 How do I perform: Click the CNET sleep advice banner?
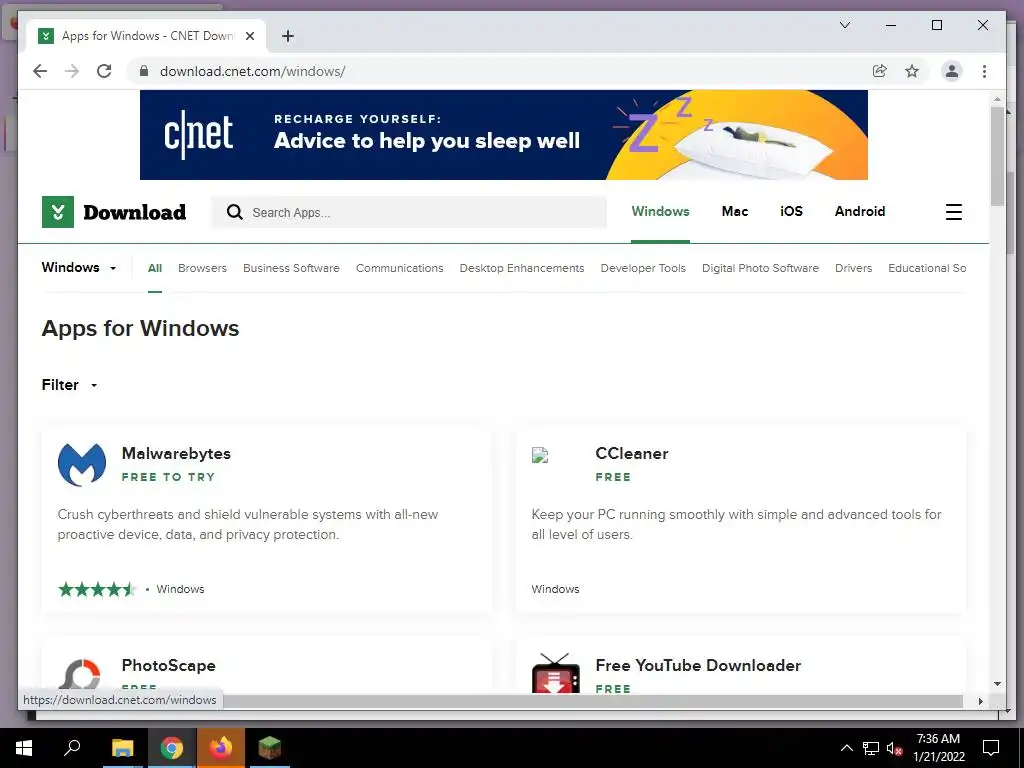[504, 135]
